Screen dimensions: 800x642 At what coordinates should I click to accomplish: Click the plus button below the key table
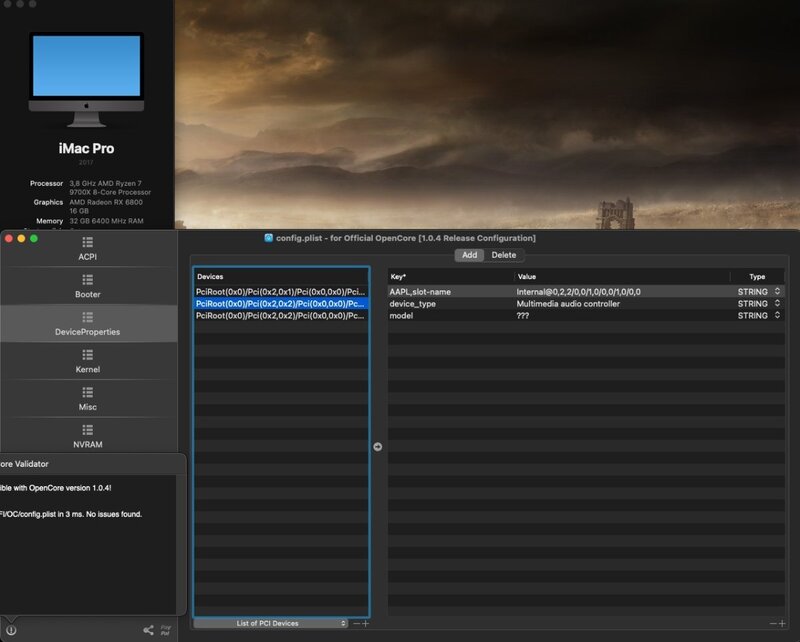(782, 623)
